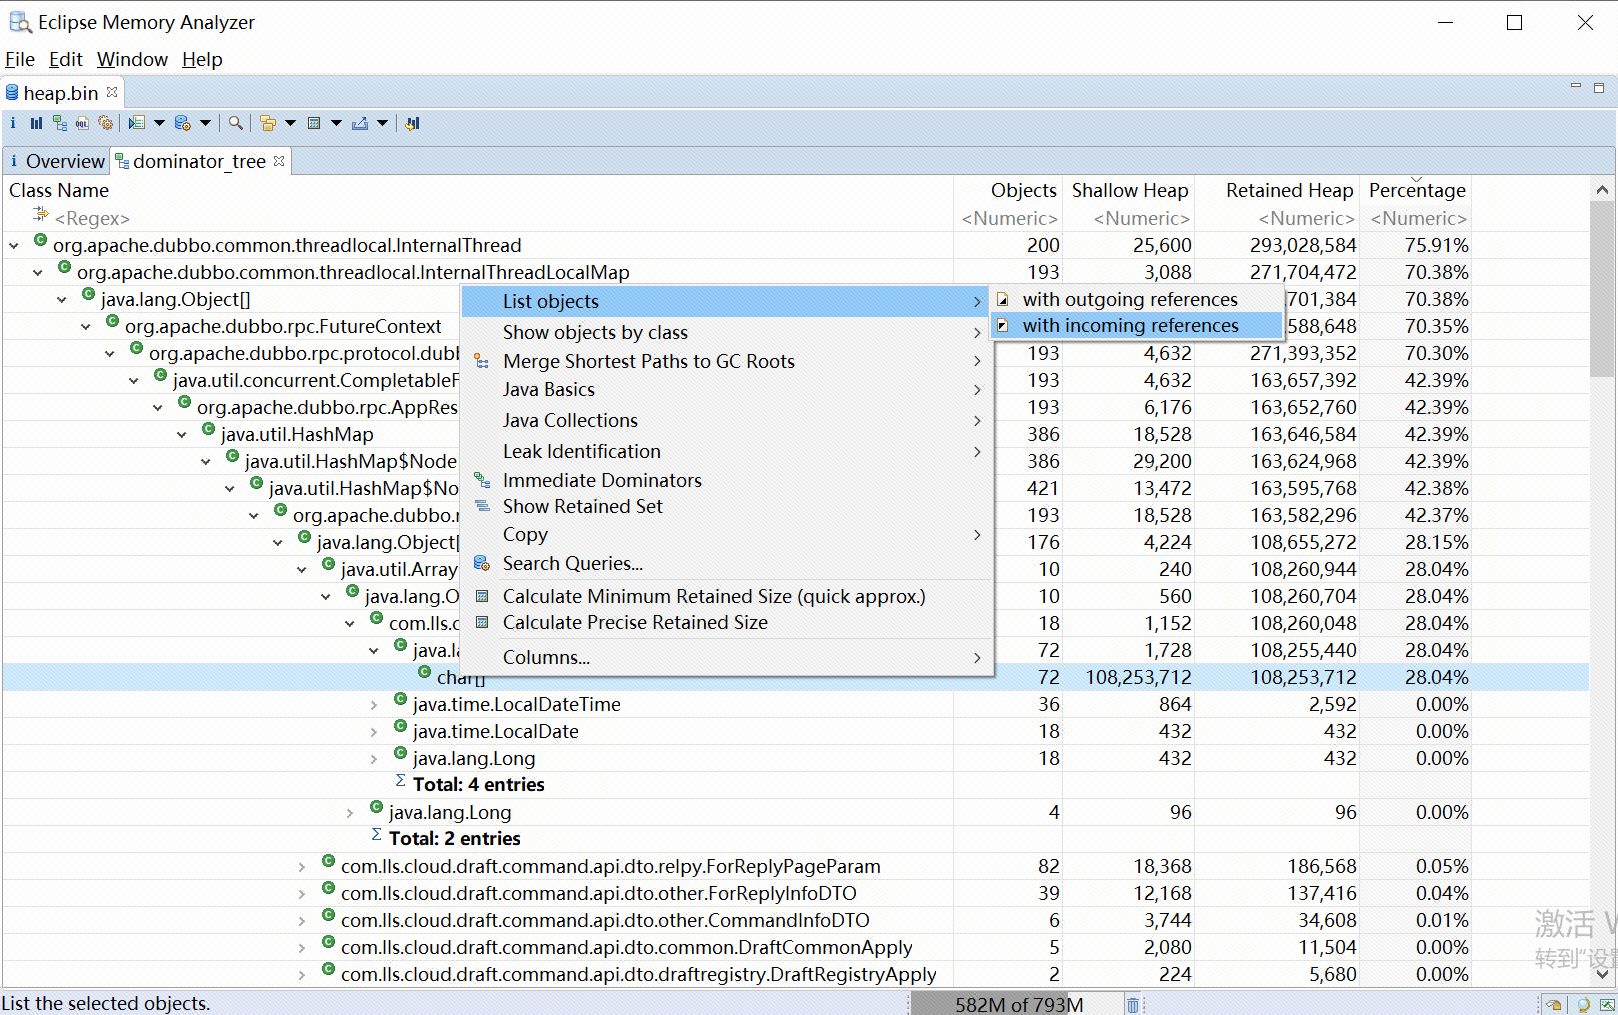Open Java Collections context menu entry
The width and height of the screenshot is (1618, 1015).
727,420
